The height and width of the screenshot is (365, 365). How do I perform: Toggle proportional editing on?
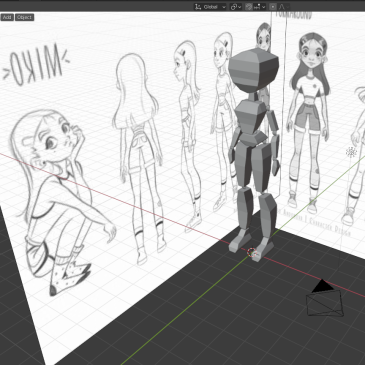pos(273,7)
